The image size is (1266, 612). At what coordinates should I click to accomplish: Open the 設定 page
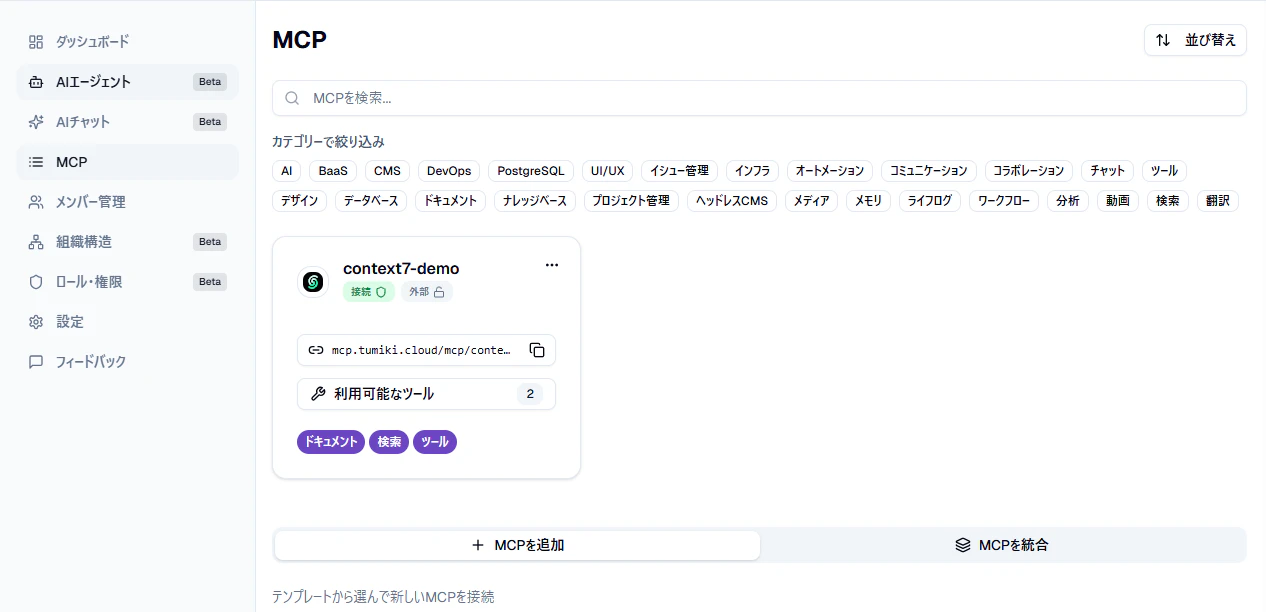(127, 322)
